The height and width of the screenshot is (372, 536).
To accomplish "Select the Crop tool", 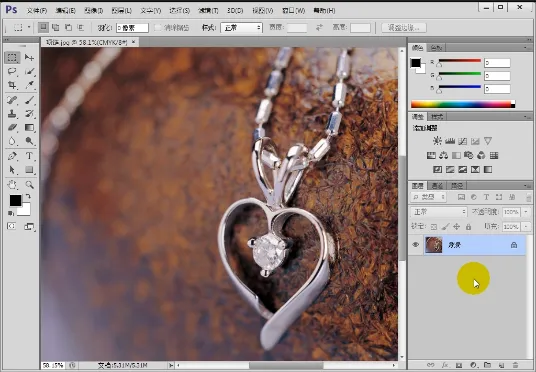I will click(x=12, y=85).
